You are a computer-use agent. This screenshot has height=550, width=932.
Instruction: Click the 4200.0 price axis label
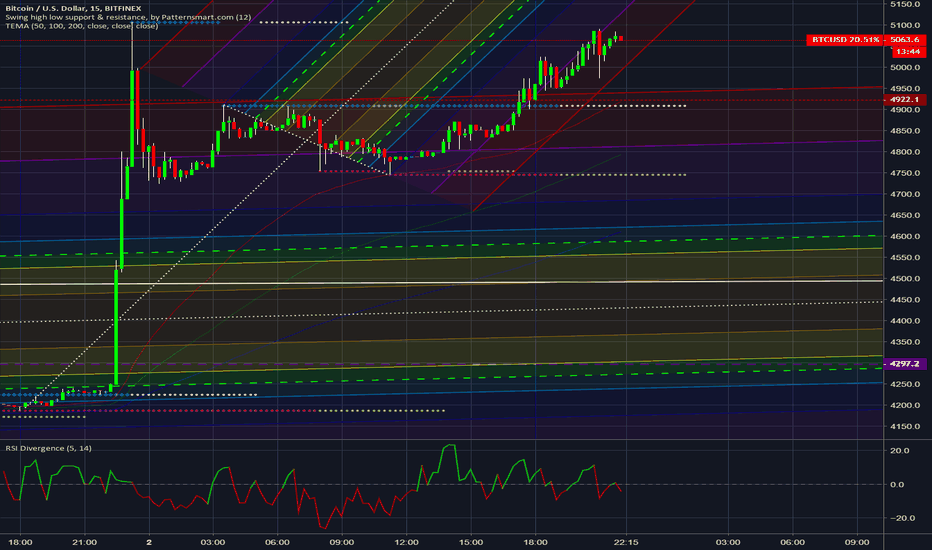(905, 405)
